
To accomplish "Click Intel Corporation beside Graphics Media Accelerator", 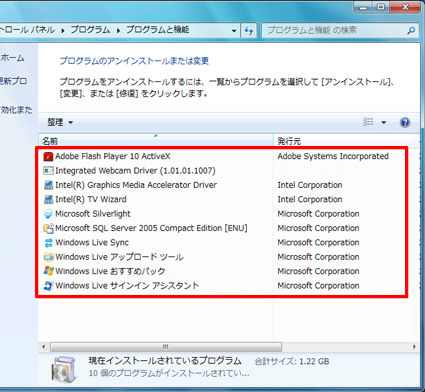I will pyautogui.click(x=310, y=185).
